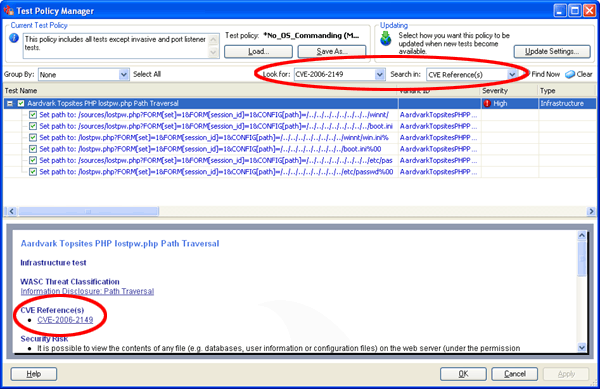This screenshot has width=600, height=389.
Task: Click the horizontal scrollbar left arrow
Action: 11,211
